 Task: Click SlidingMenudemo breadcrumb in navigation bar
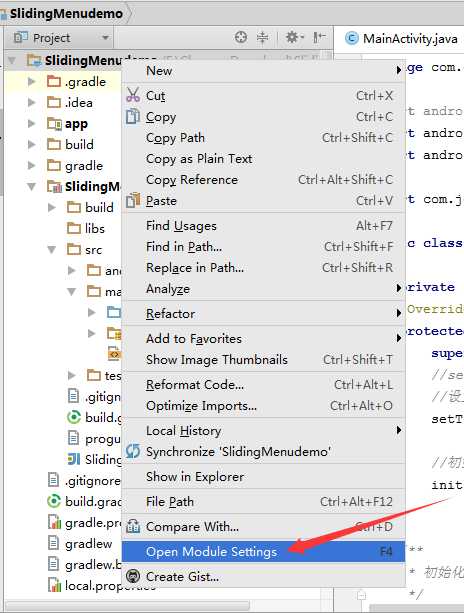pyautogui.click(x=66, y=14)
